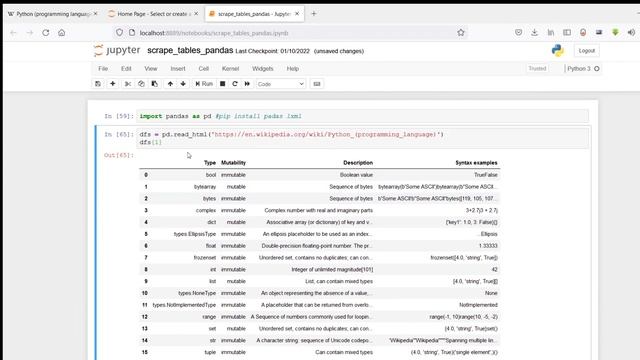Go back with the browser back arrow
The height and width of the screenshot is (360, 640).
[13, 33]
